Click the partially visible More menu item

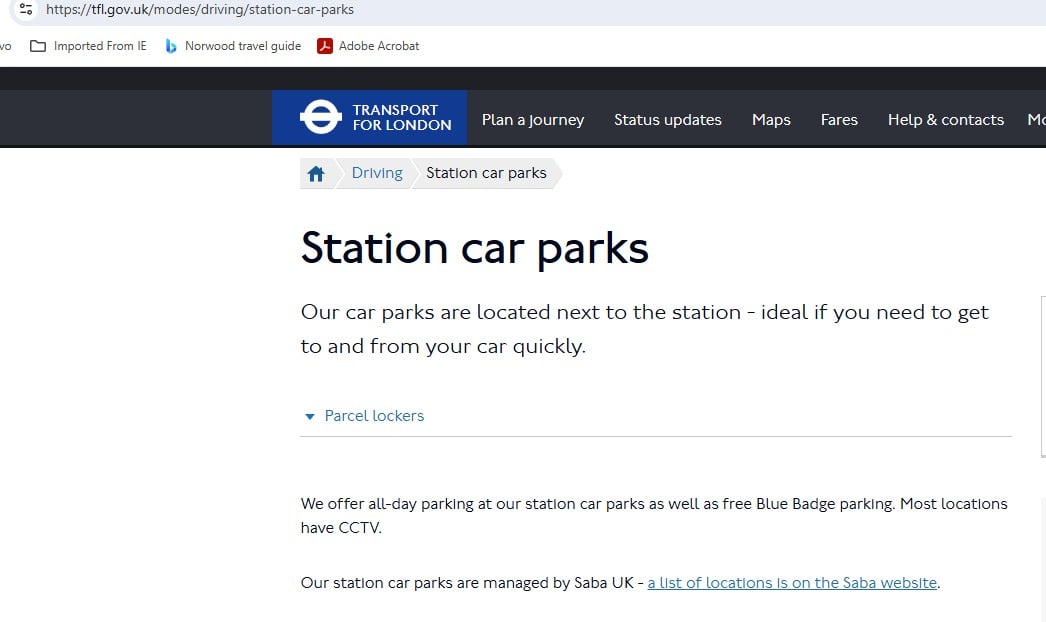click(x=1036, y=120)
